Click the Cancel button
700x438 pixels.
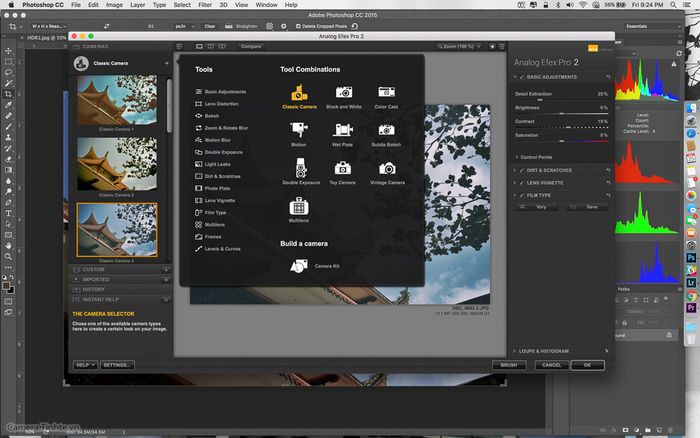[551, 365]
